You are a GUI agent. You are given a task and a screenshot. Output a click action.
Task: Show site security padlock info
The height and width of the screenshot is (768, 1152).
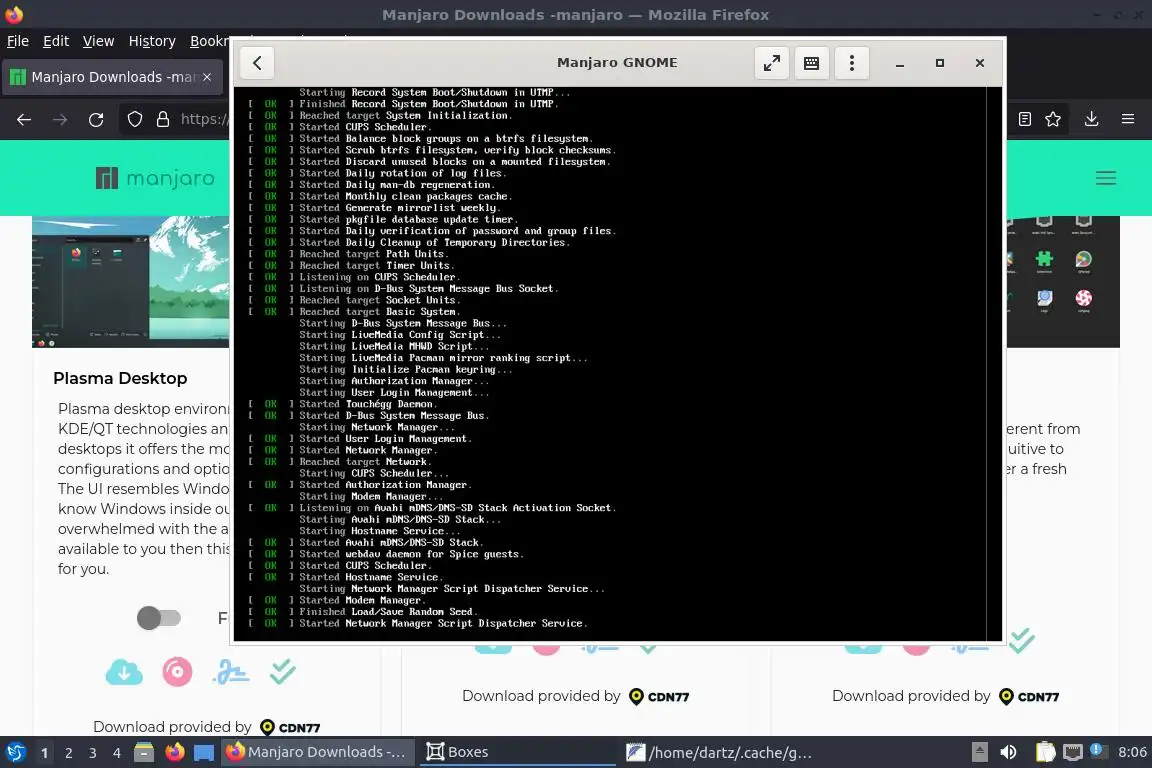coord(163,119)
